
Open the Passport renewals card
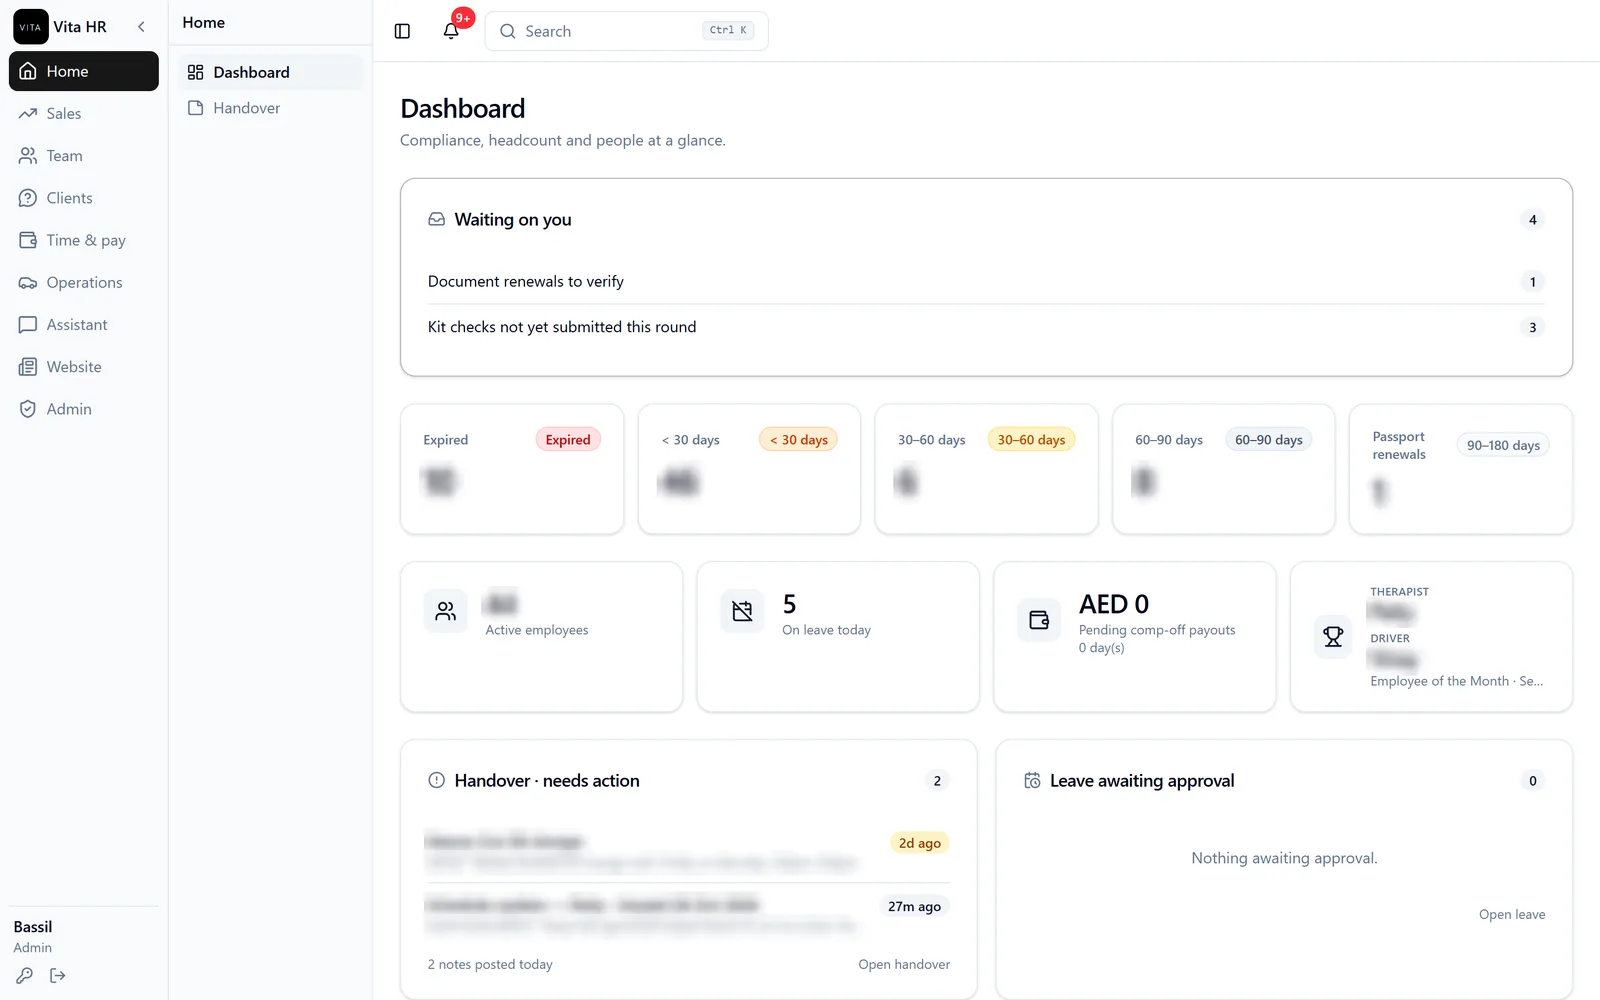[1461, 469]
